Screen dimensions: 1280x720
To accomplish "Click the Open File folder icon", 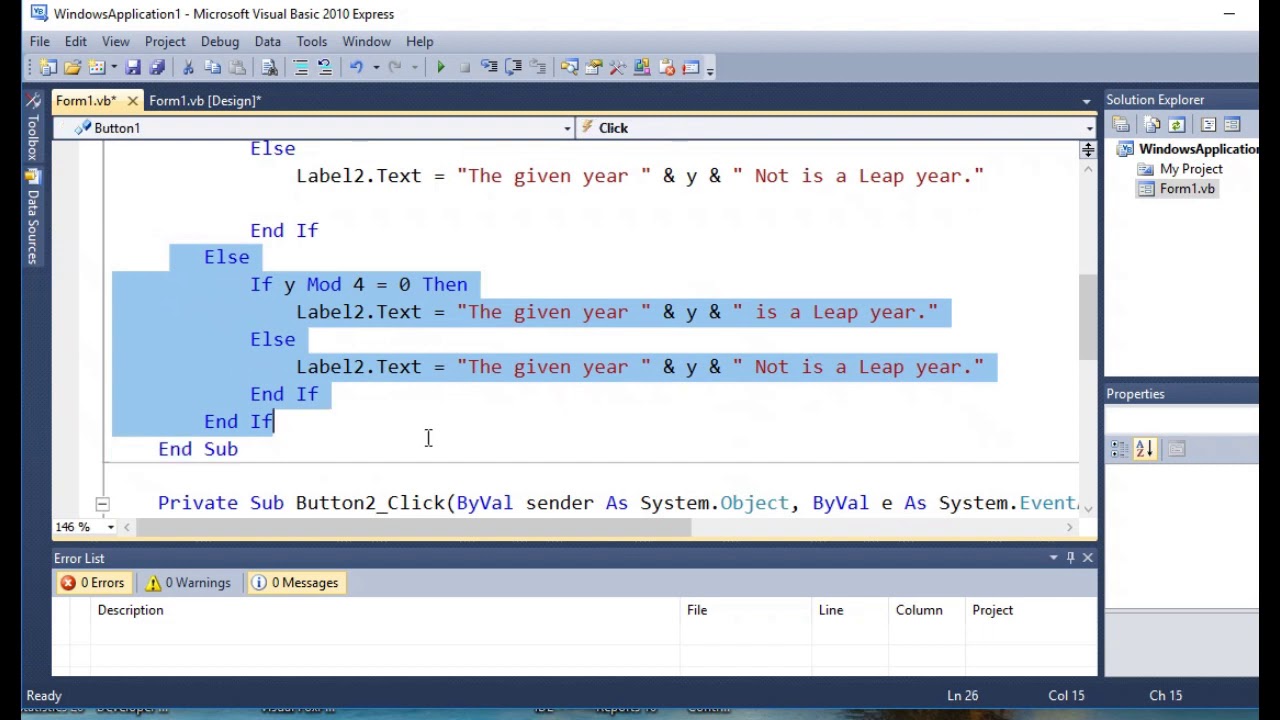I will 72,67.
